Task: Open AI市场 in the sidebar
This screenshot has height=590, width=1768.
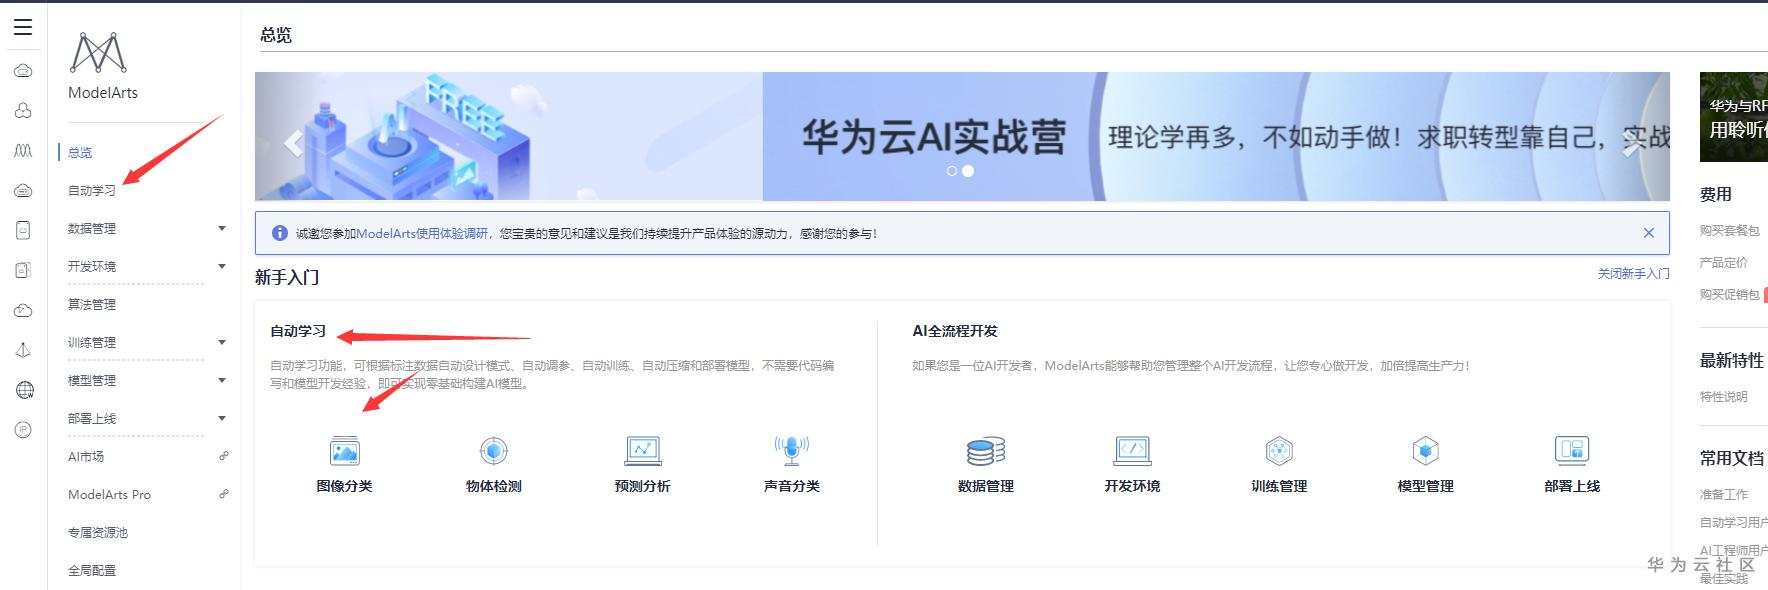Action: [x=86, y=457]
